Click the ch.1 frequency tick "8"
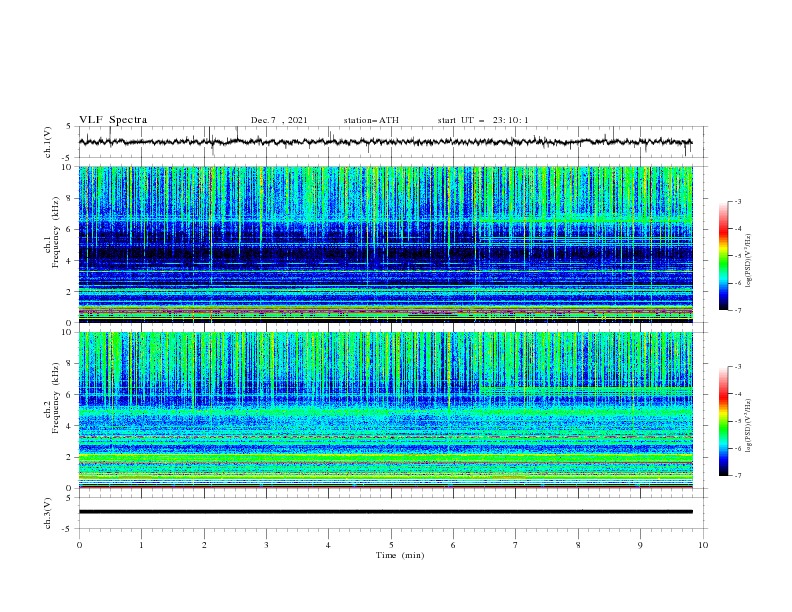Screen dimensions: 792x612 [69, 198]
